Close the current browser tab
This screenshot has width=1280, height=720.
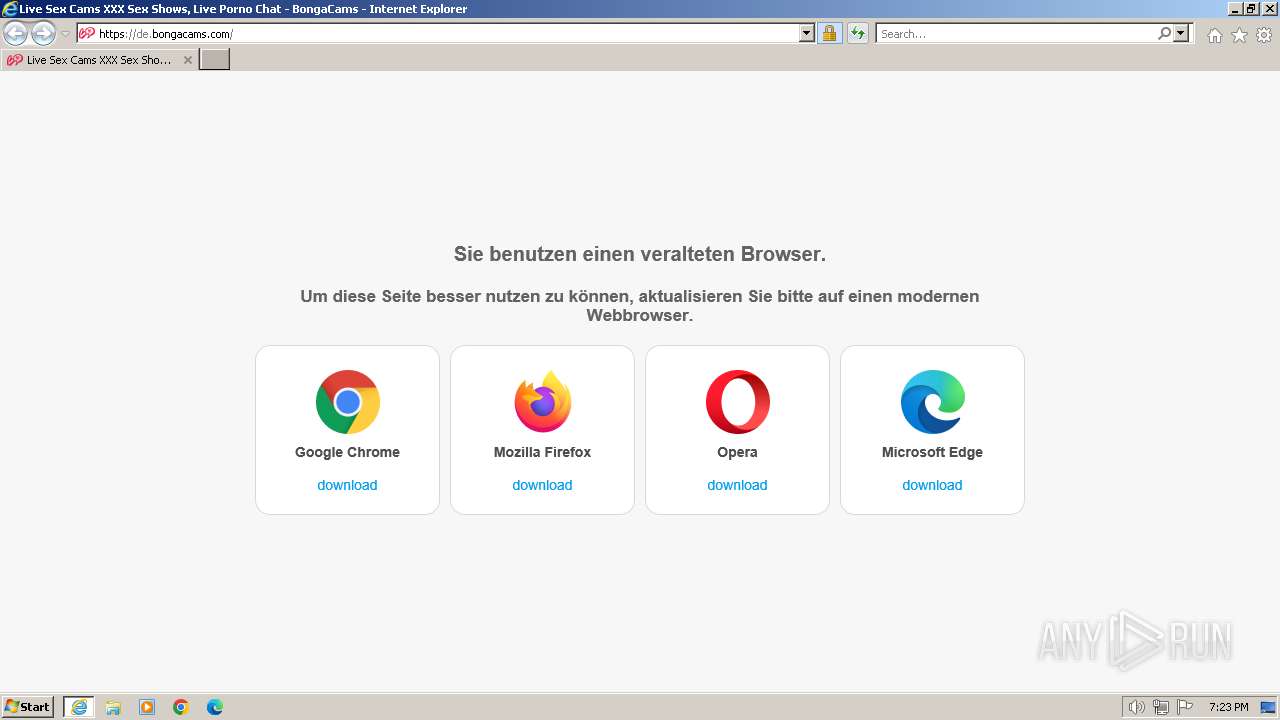187,60
